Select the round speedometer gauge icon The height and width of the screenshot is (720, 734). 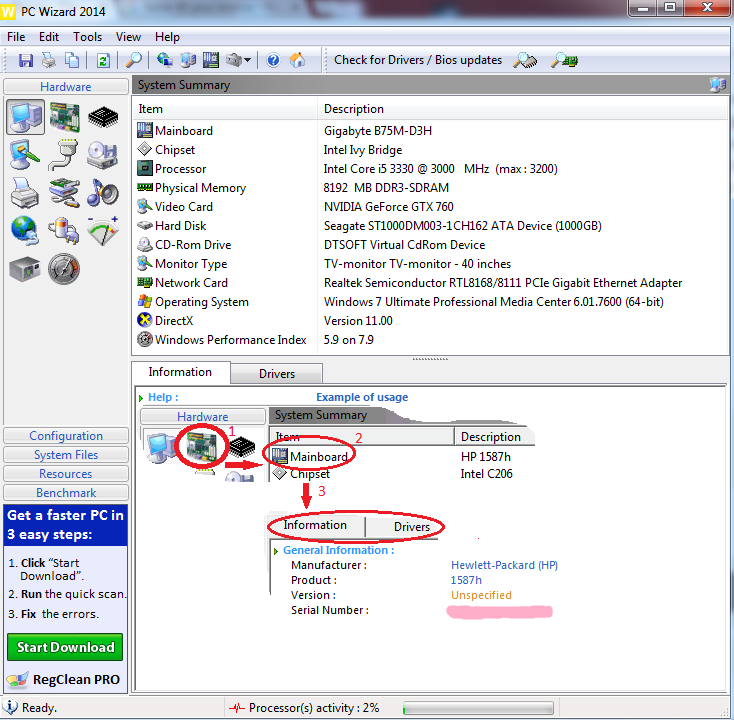point(64,269)
